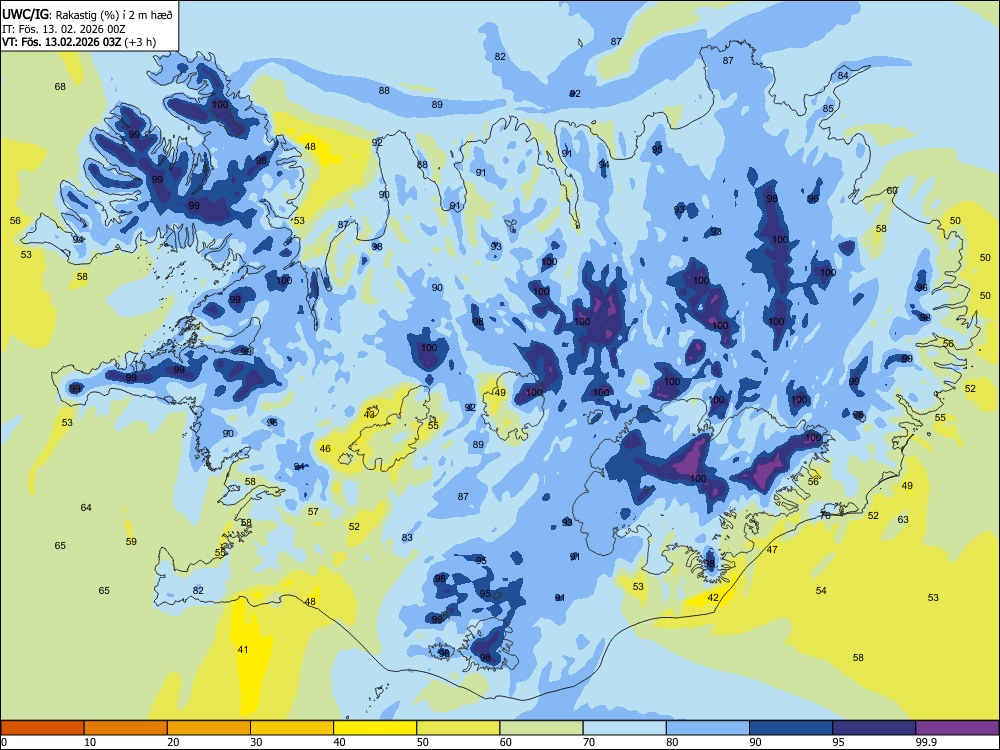Click the legend tick label '10'
This screenshot has width=1000, height=750.
[x=90, y=742]
